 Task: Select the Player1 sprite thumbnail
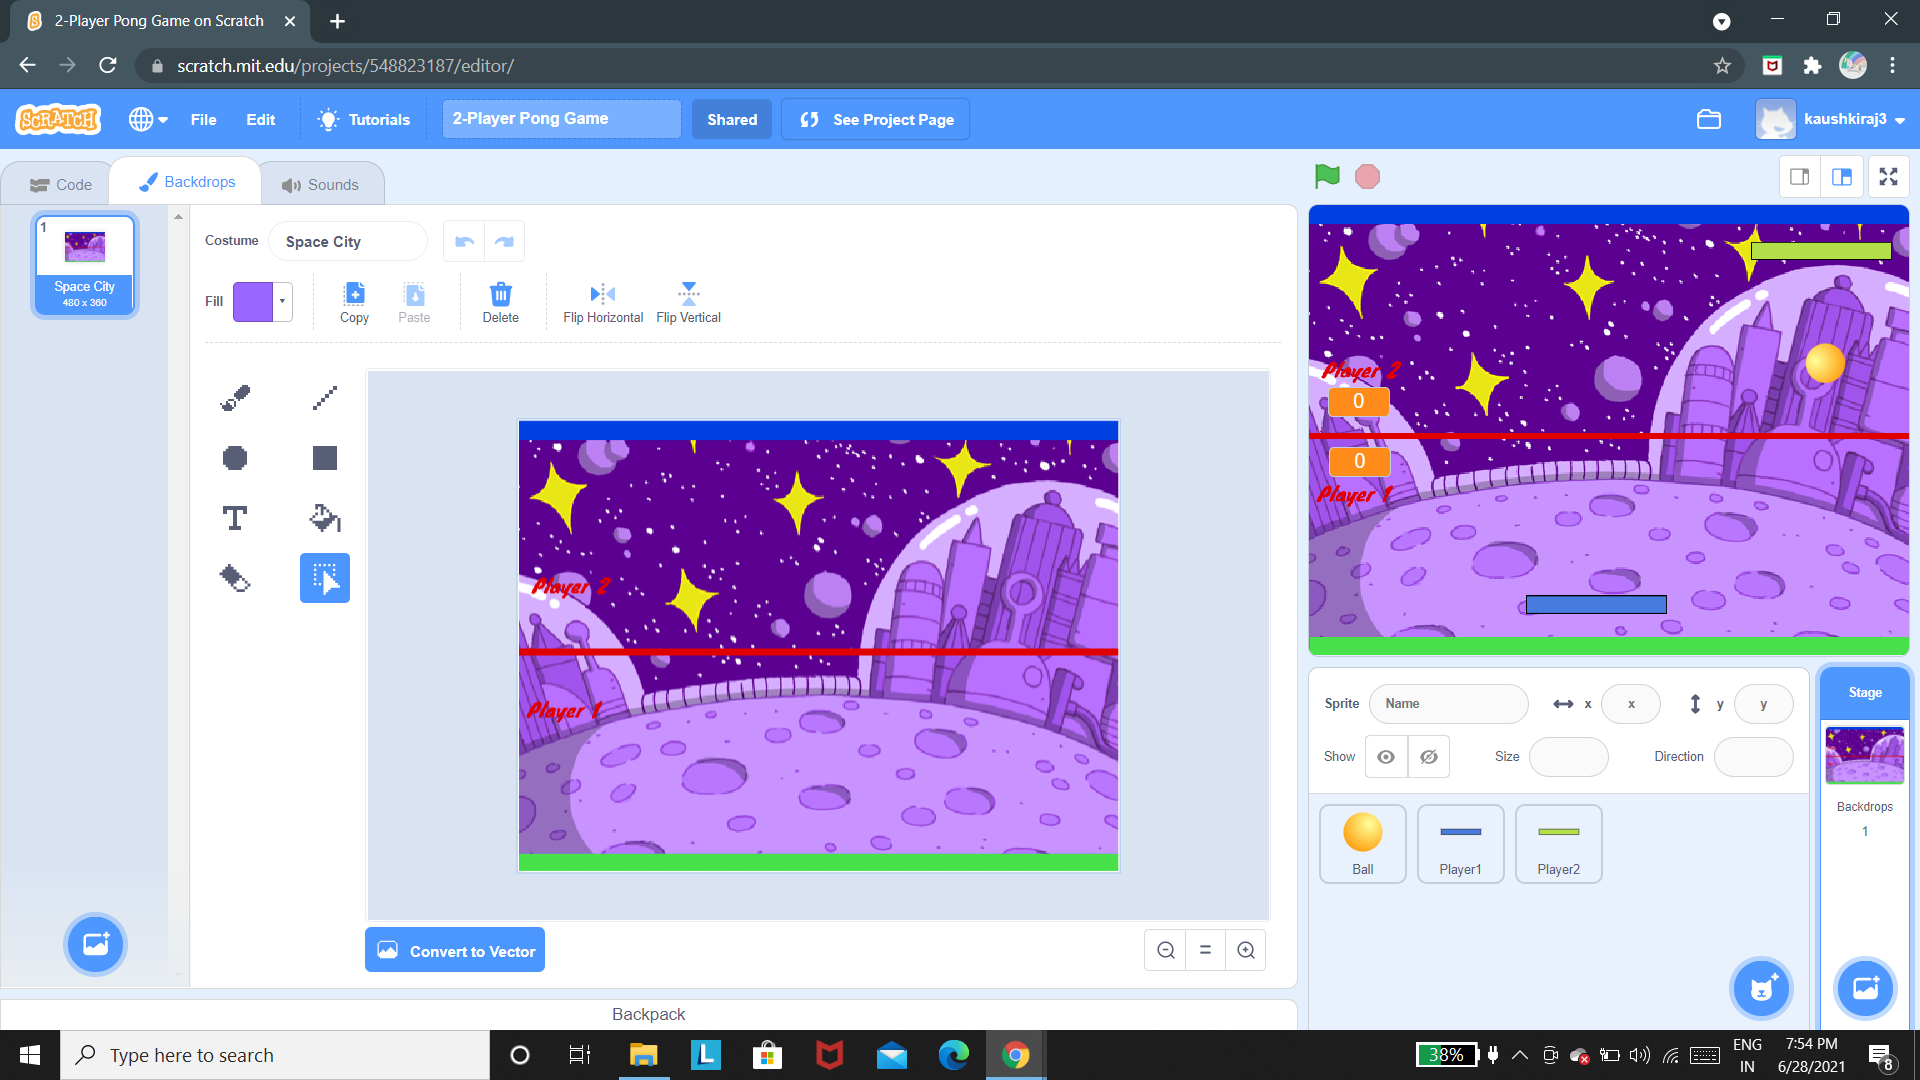(1460, 844)
